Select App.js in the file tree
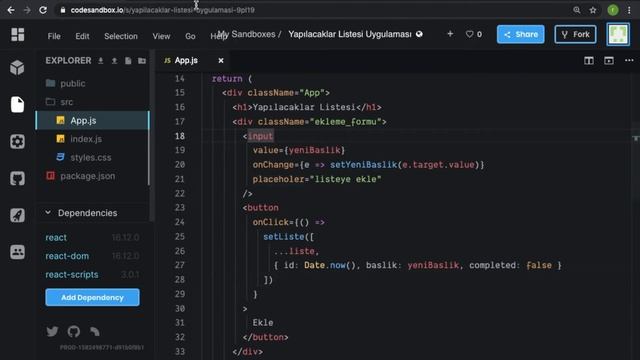This screenshot has height=360, width=640. [x=92, y=120]
